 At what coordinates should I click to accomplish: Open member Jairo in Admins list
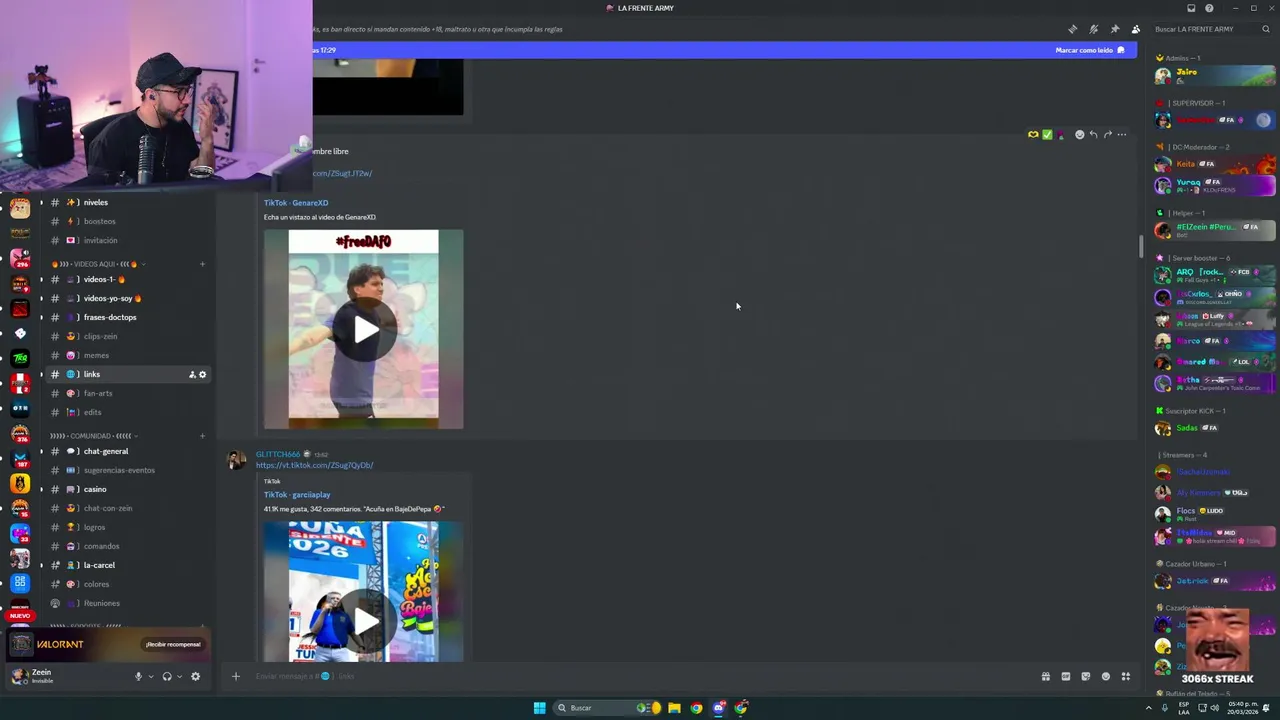1215,75
